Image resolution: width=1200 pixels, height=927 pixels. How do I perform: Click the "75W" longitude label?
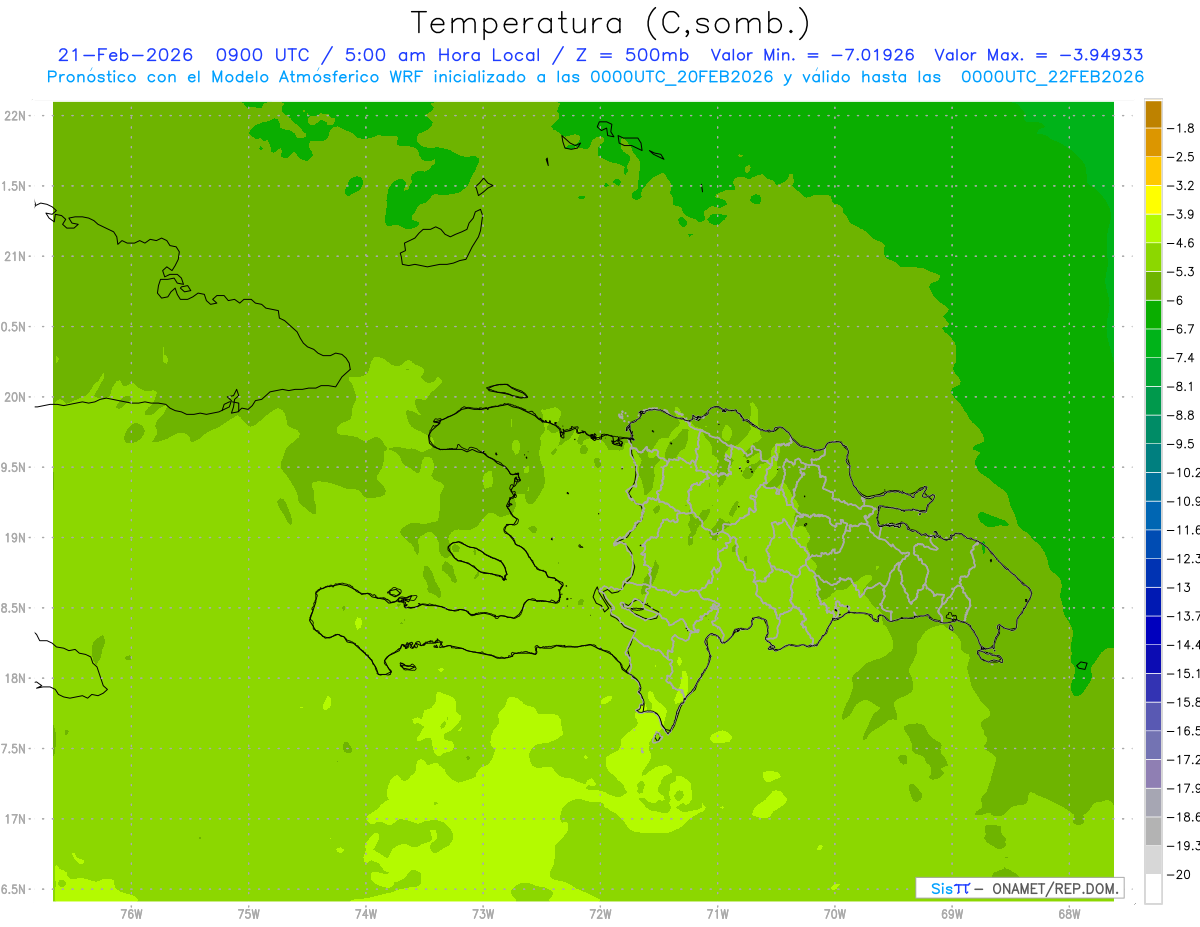click(249, 913)
